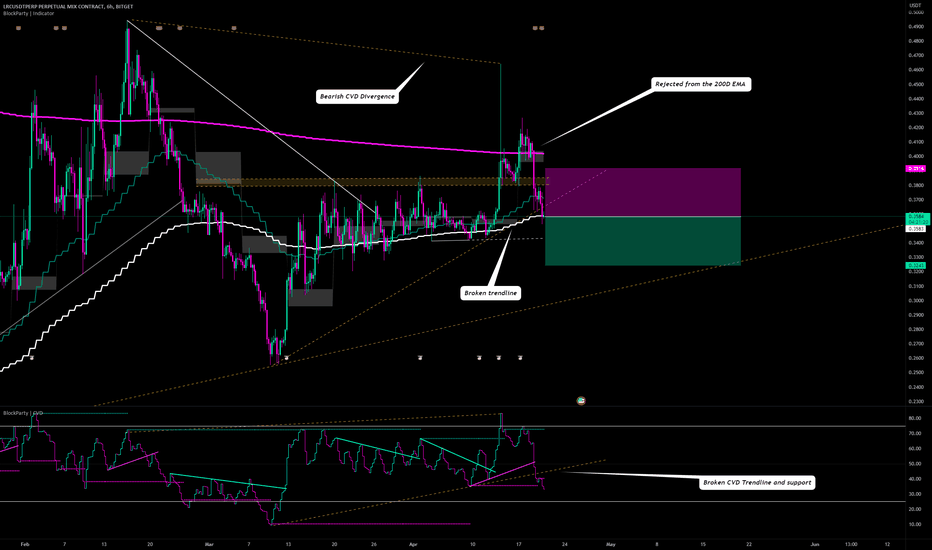Select the purple stop-loss zone of the short position
This screenshot has height=550, width=932.
coord(643,192)
